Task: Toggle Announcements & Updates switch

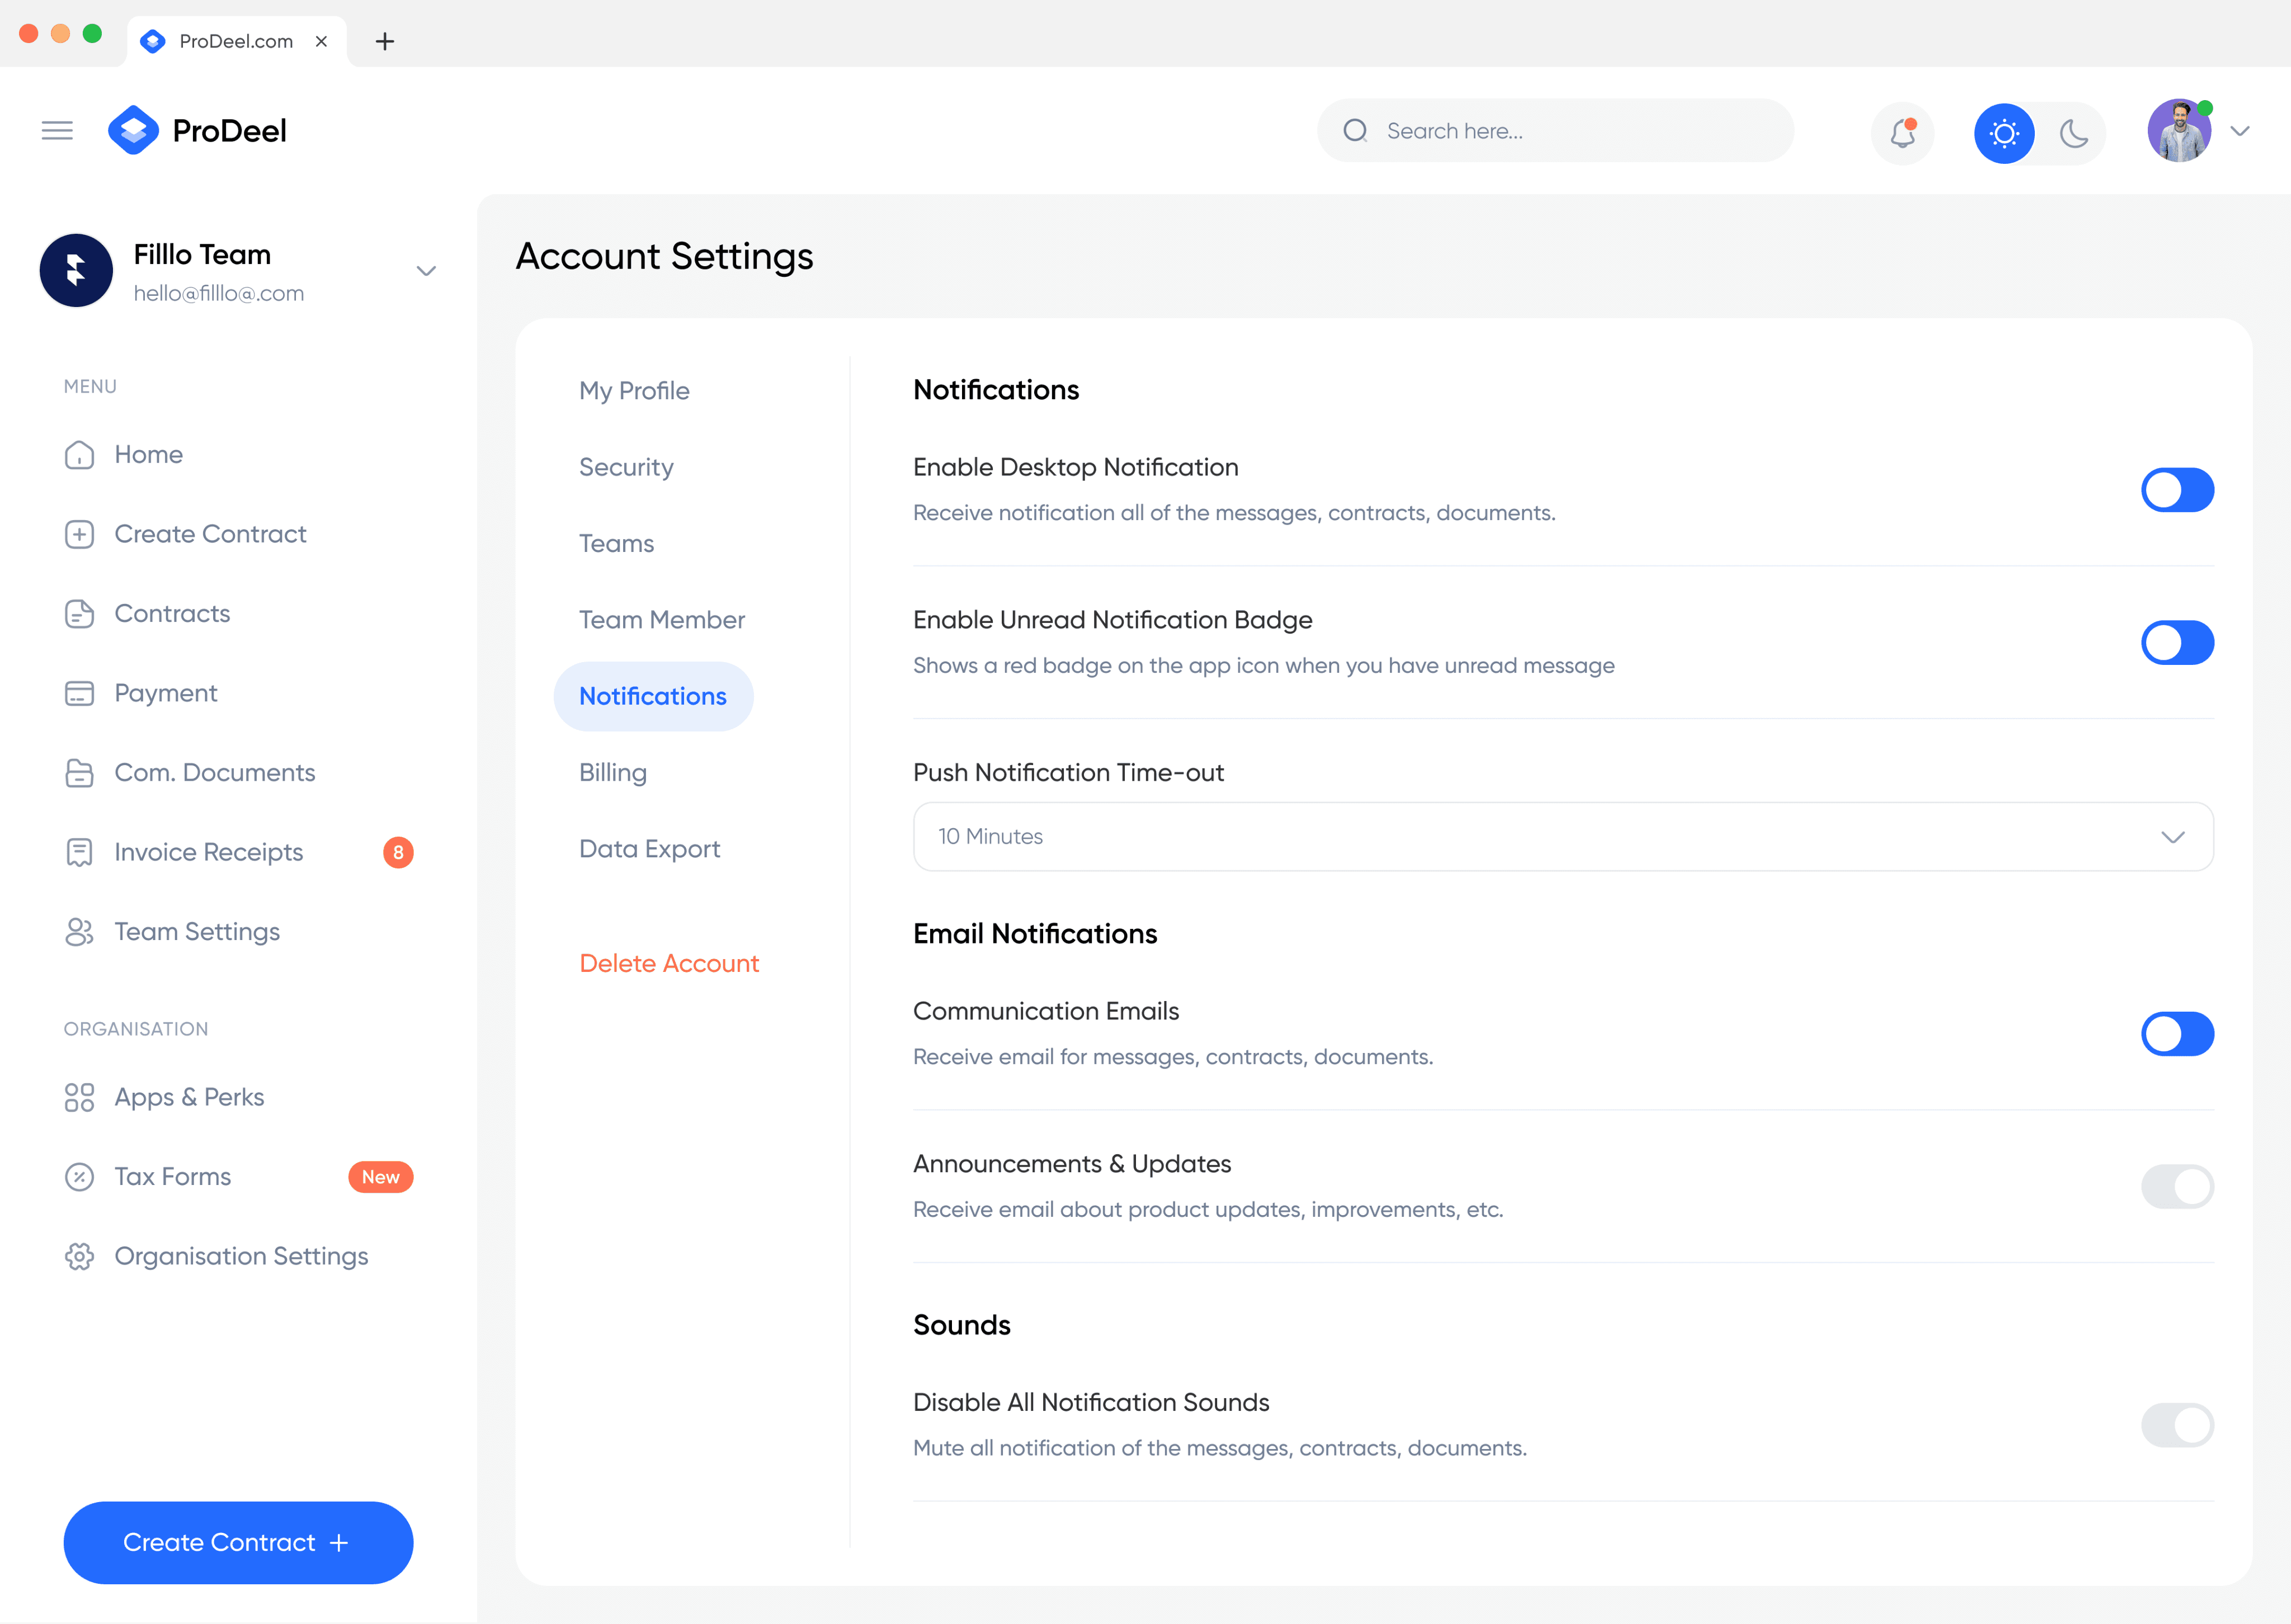Action: (x=2177, y=1187)
